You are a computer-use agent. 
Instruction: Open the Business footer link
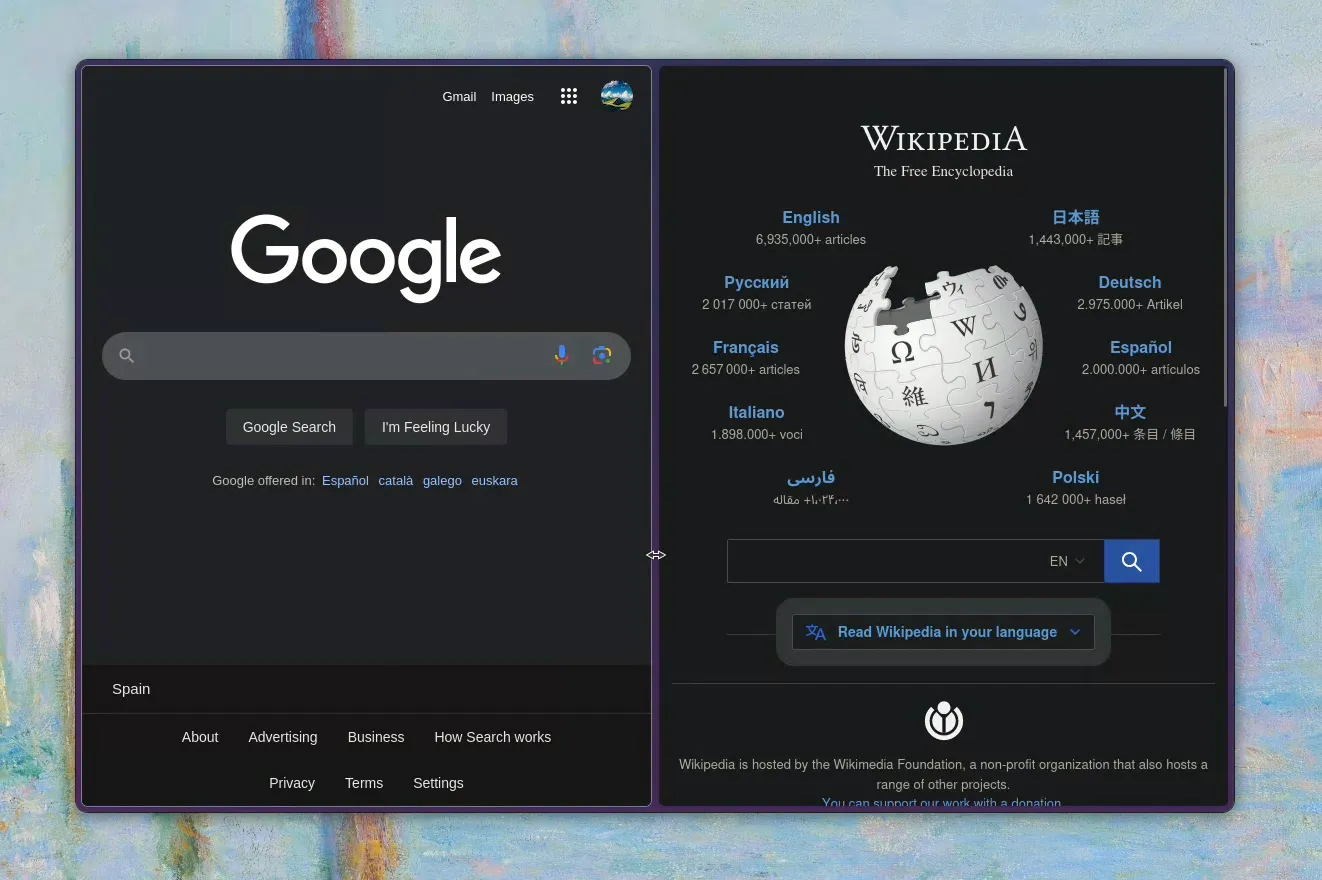tap(376, 737)
